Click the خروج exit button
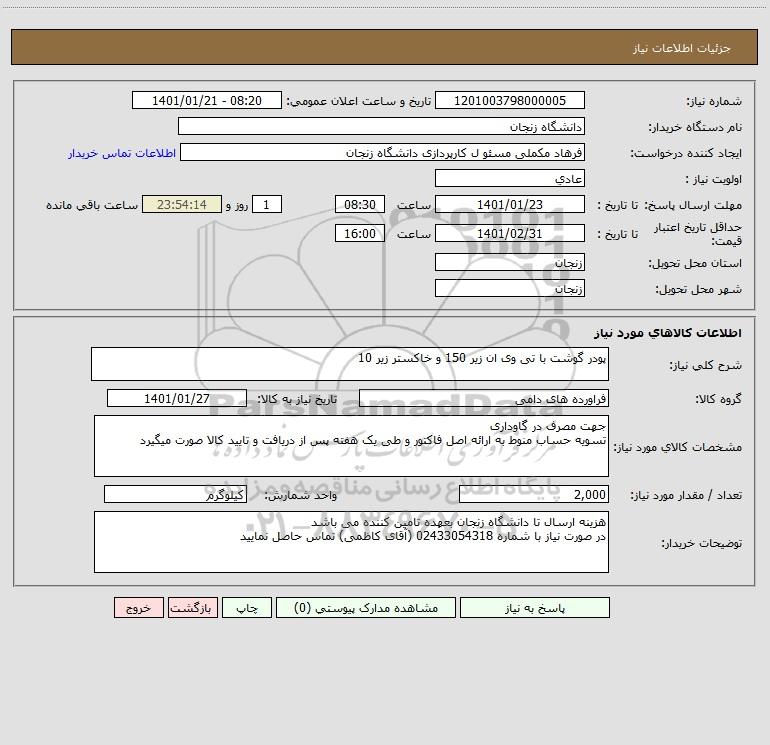 click(138, 608)
